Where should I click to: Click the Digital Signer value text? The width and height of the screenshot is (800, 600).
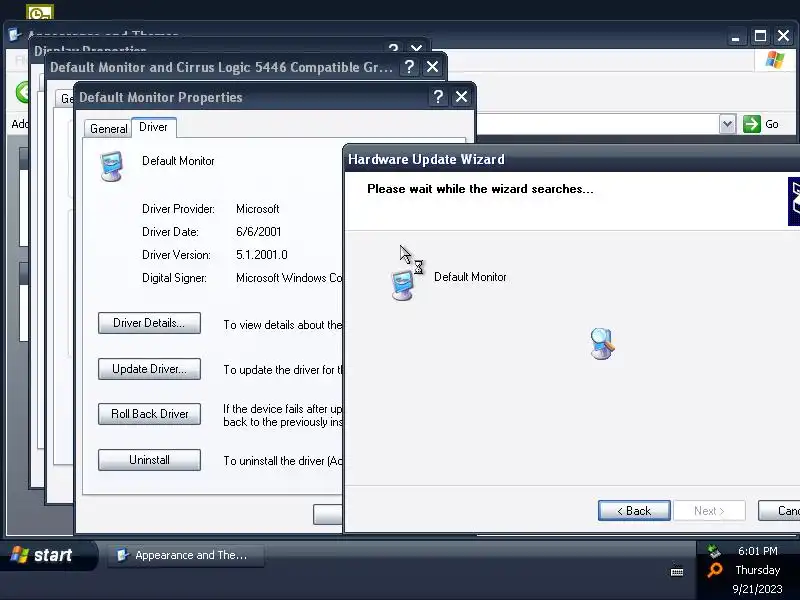pos(289,278)
